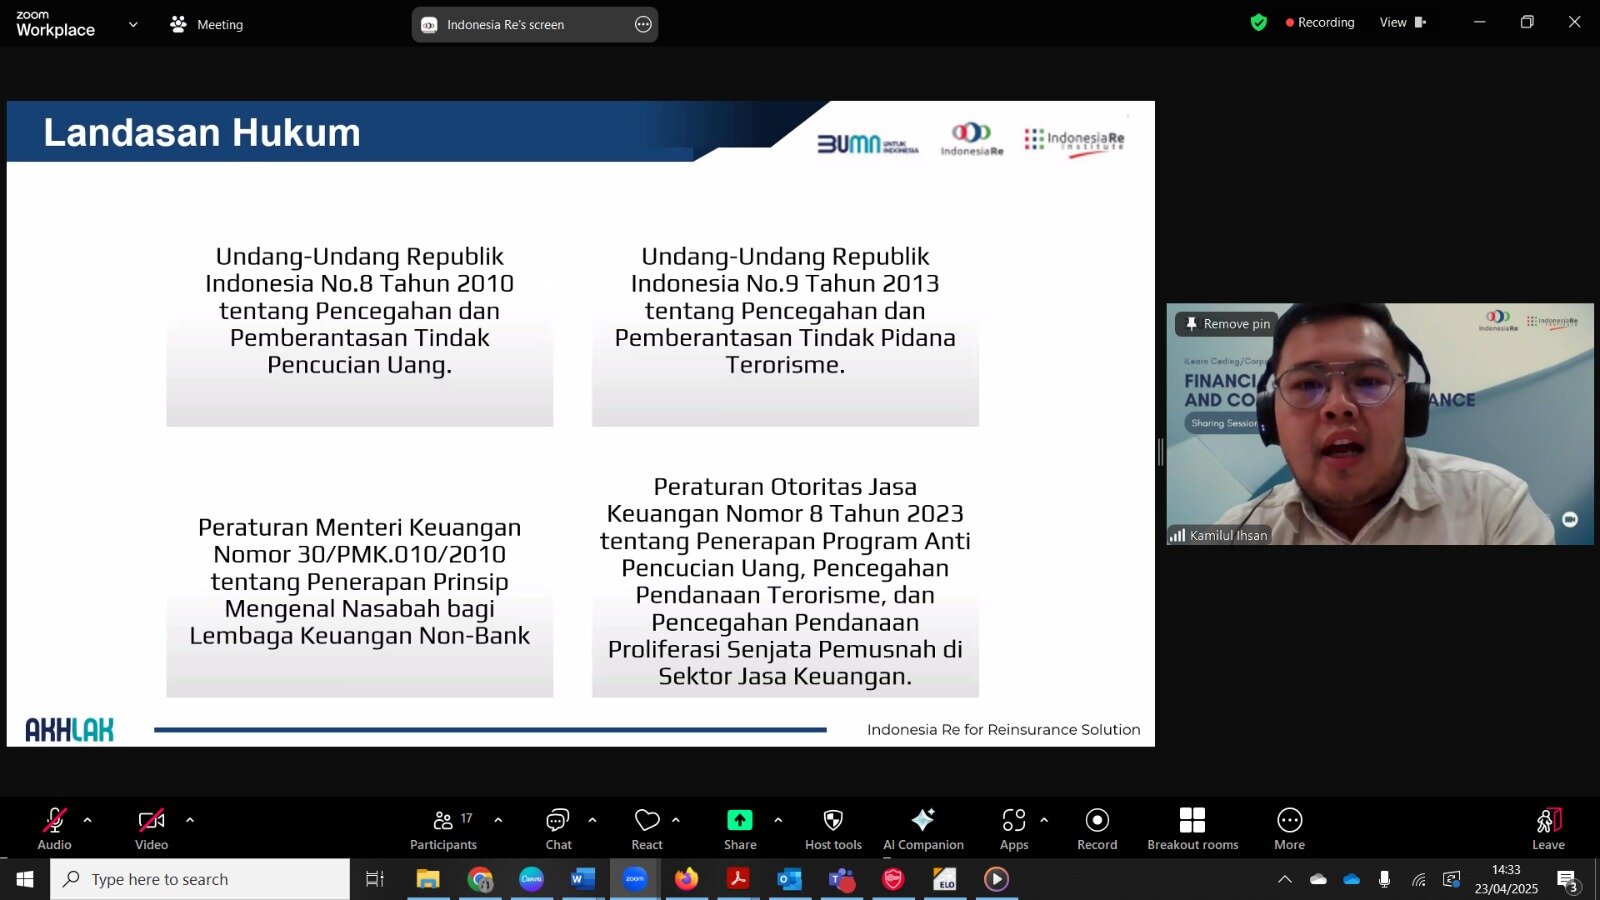Launch AI Companion
This screenshot has height=900, width=1600.
[923, 828]
